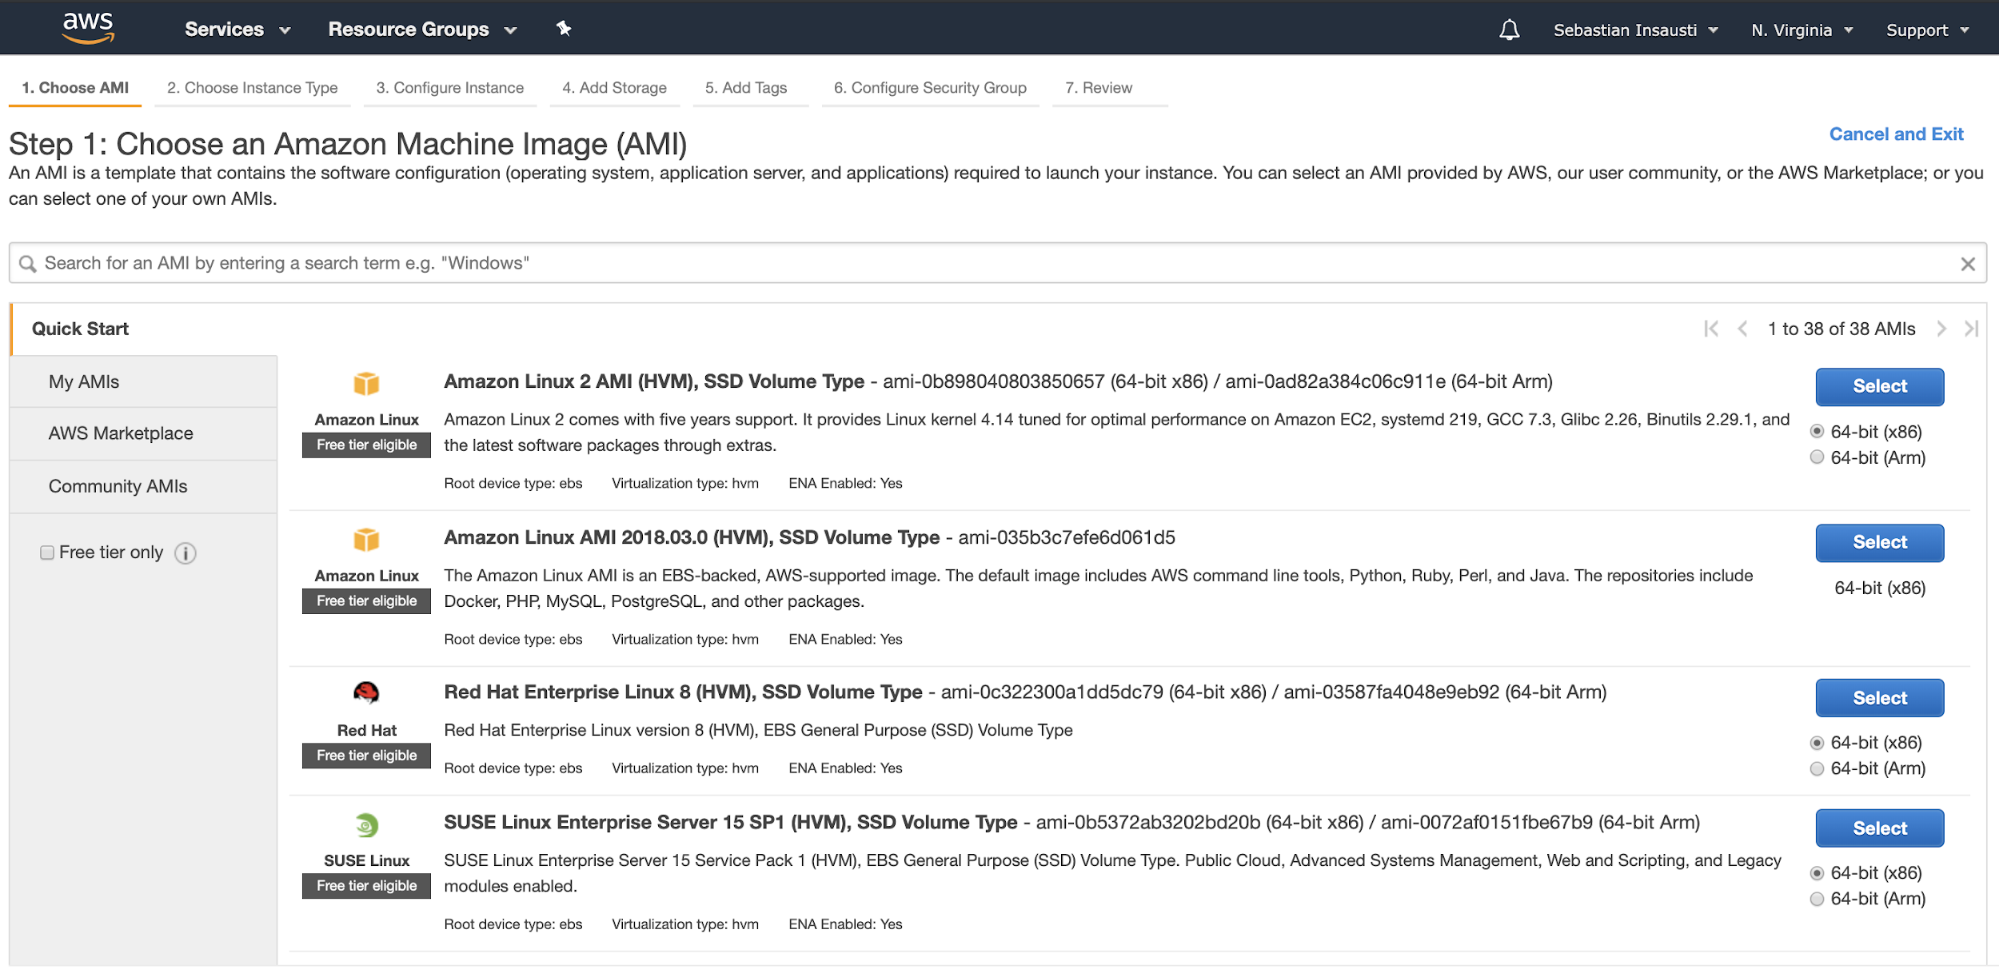Select the Amazon Linux AMI 2018.03.0
The height and width of the screenshot is (977, 1999).
pos(1880,543)
